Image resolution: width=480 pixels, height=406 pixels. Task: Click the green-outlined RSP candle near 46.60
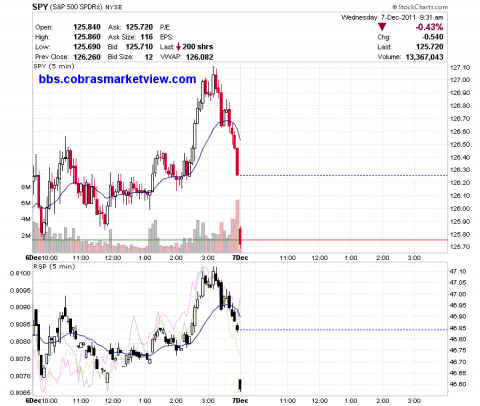pos(240,385)
